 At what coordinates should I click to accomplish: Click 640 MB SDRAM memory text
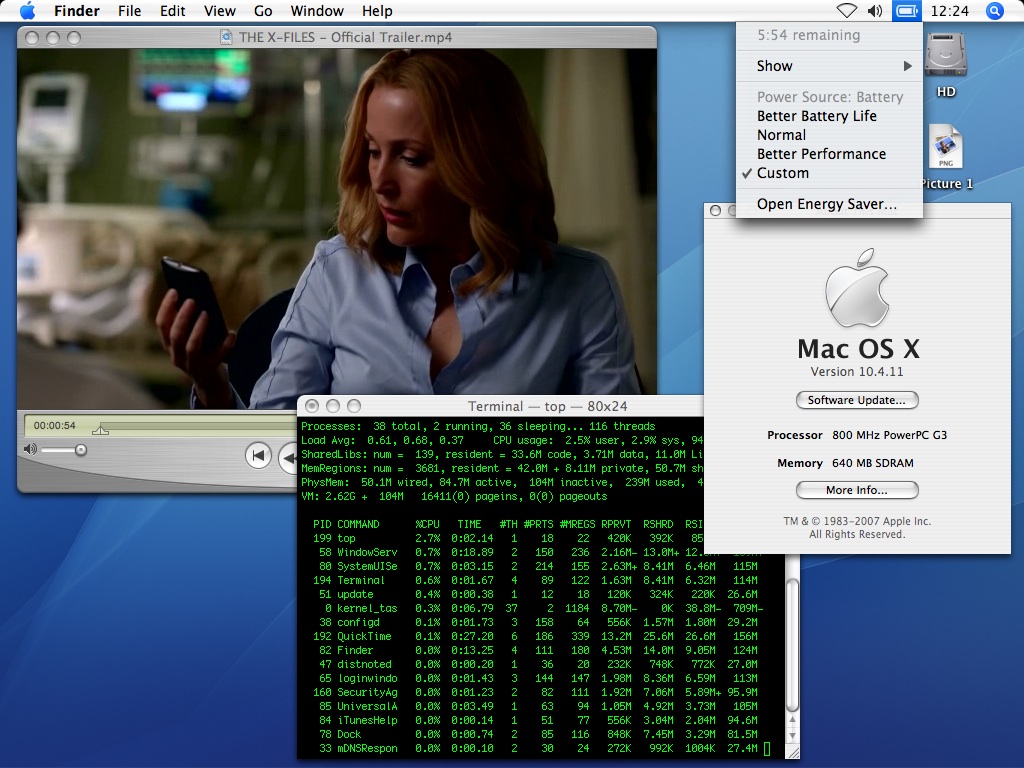pyautogui.click(x=872, y=463)
